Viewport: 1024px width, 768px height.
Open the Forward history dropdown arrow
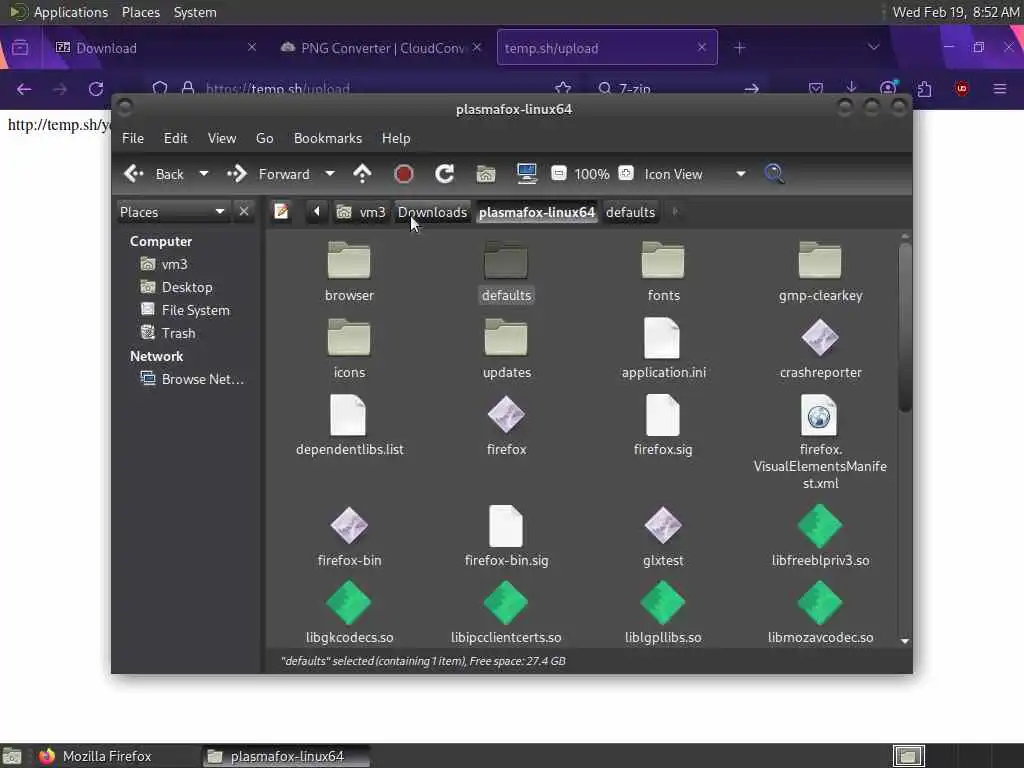[330, 174]
